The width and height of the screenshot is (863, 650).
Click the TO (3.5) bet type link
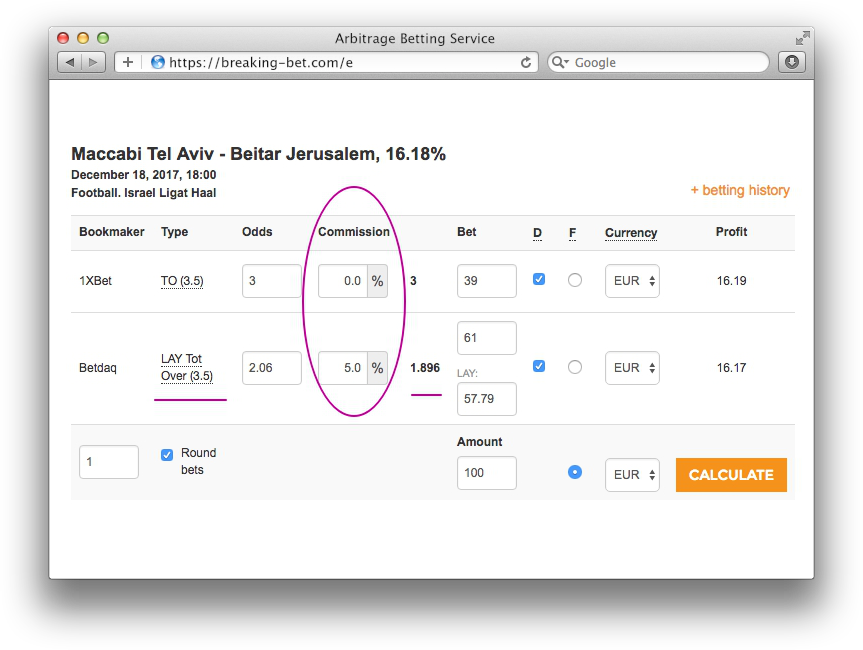point(182,281)
